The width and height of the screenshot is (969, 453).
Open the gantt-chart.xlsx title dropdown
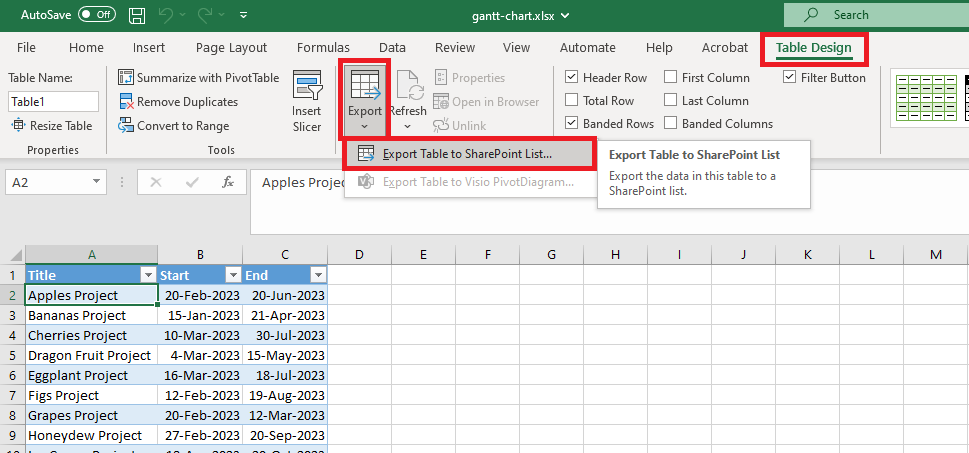(565, 16)
